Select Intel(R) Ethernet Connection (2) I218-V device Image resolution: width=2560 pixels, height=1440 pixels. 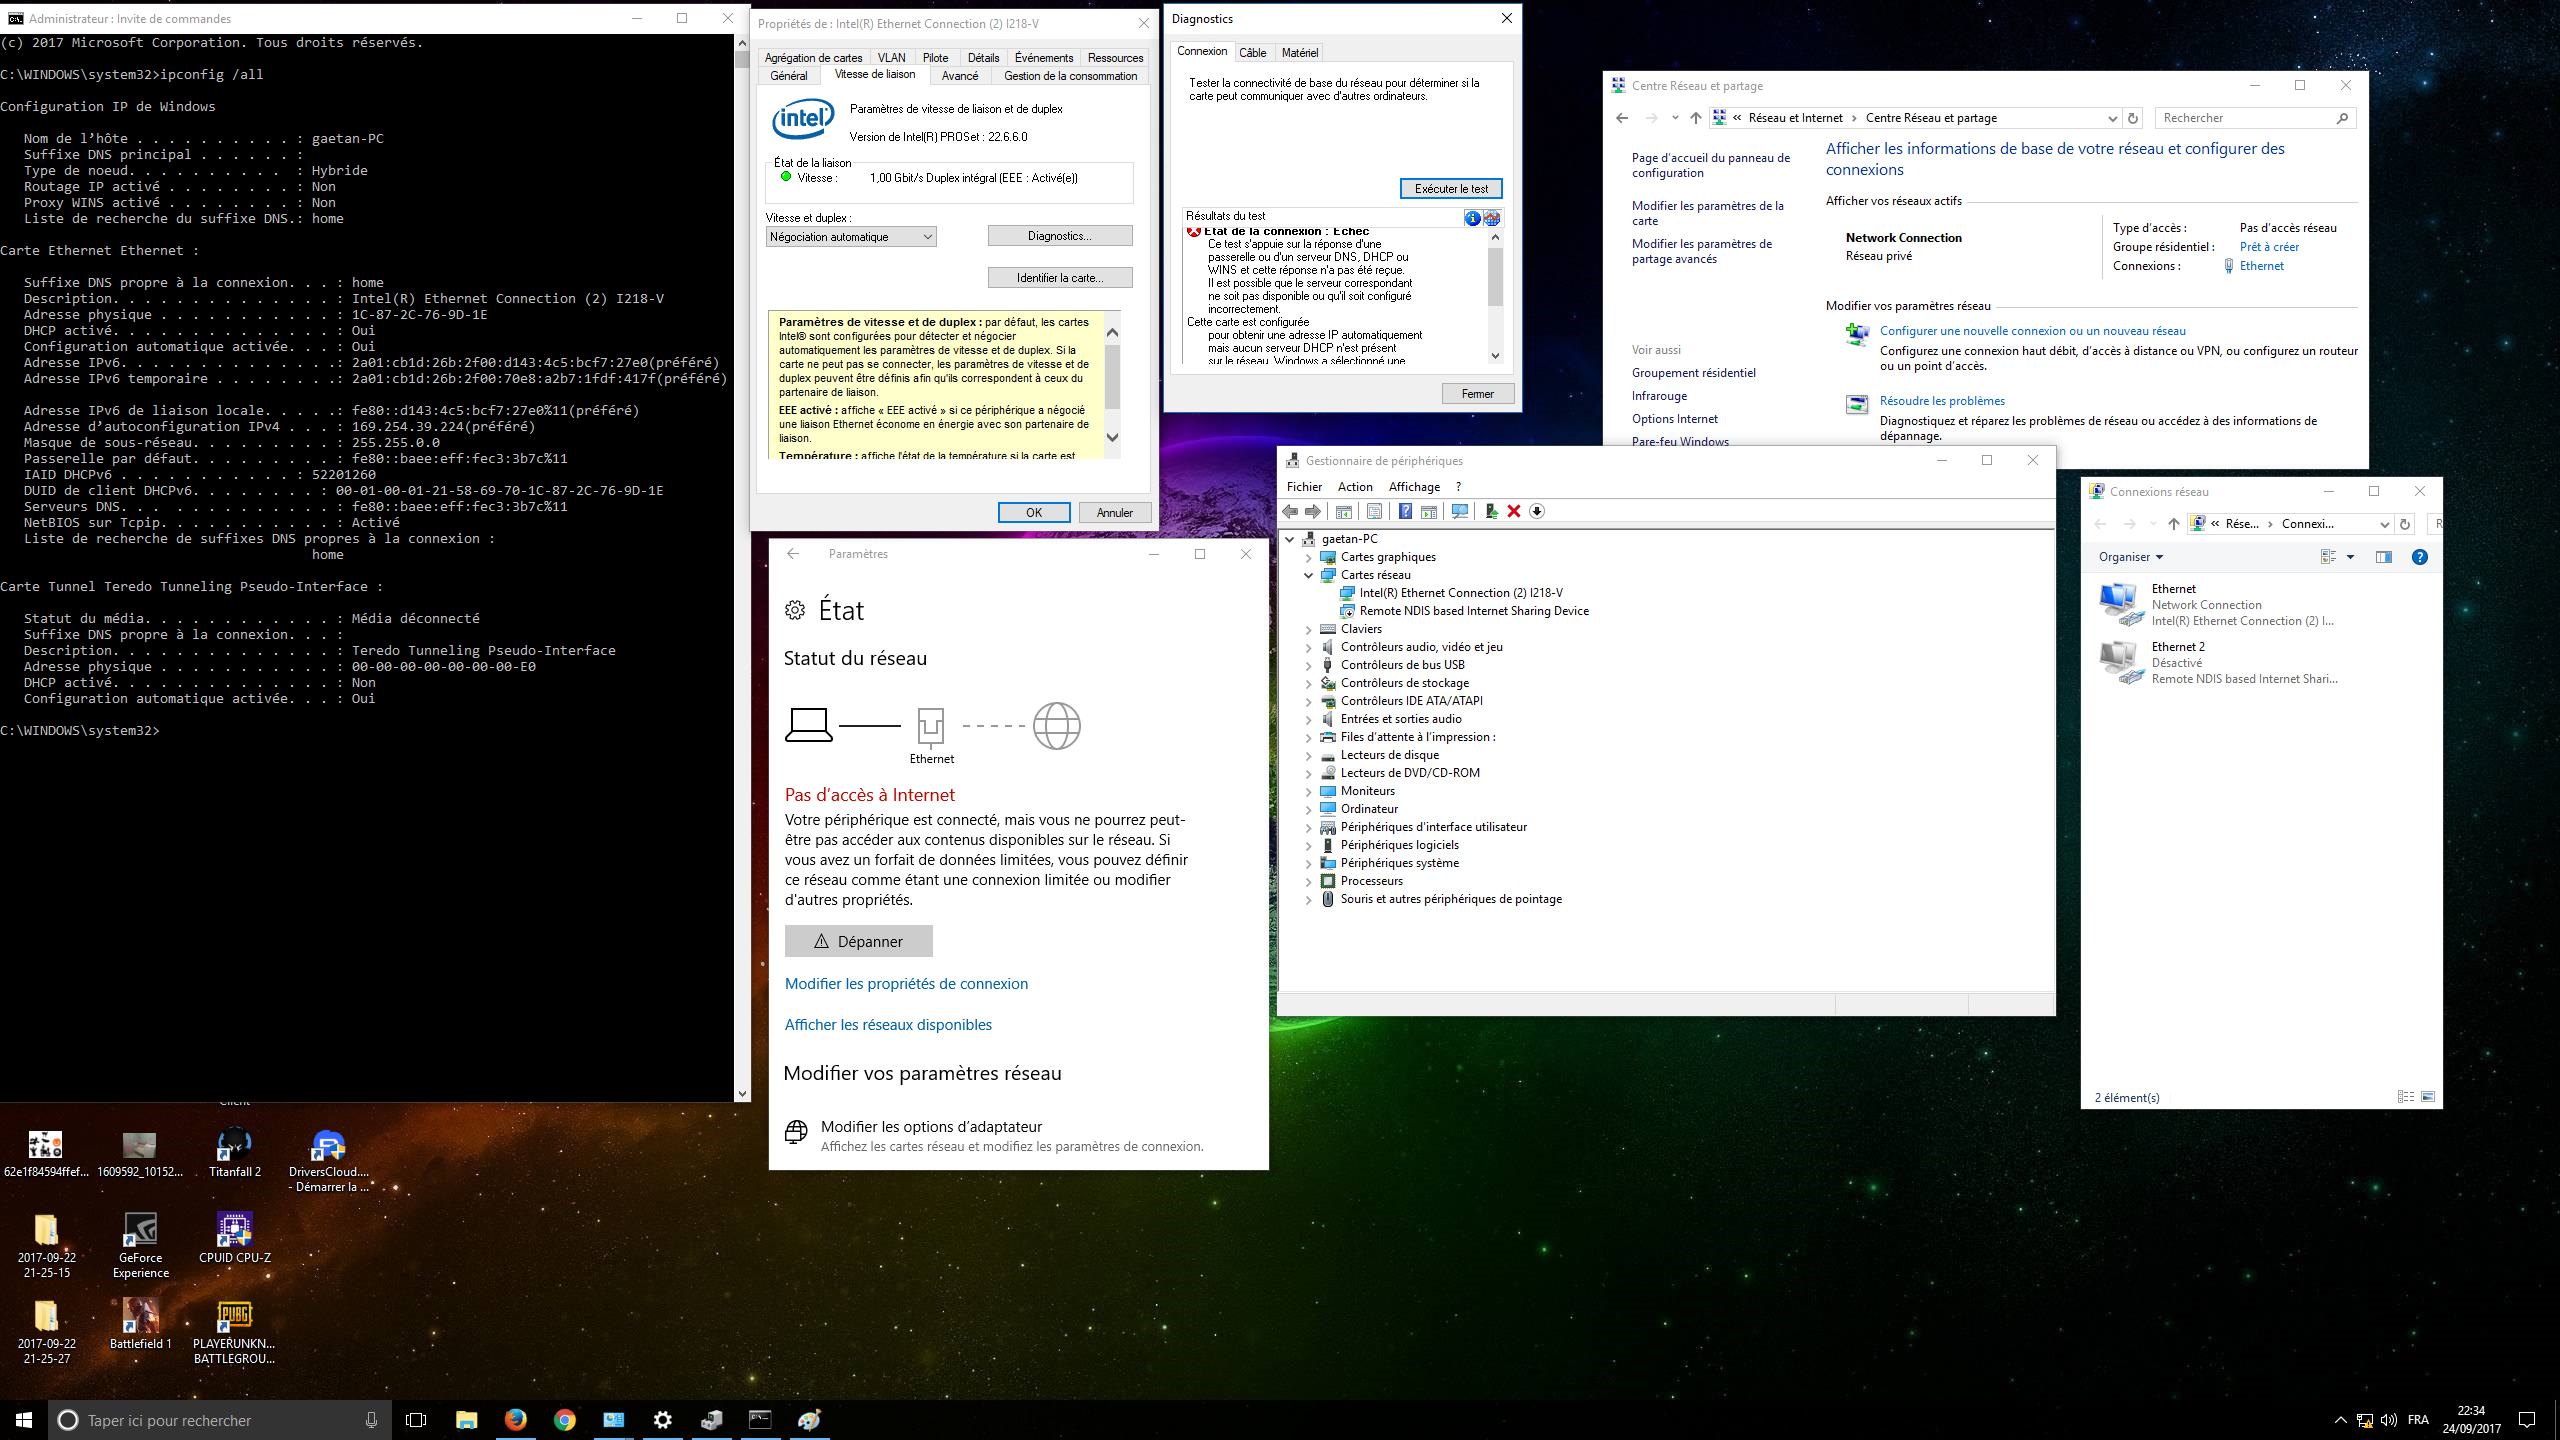1461,593
